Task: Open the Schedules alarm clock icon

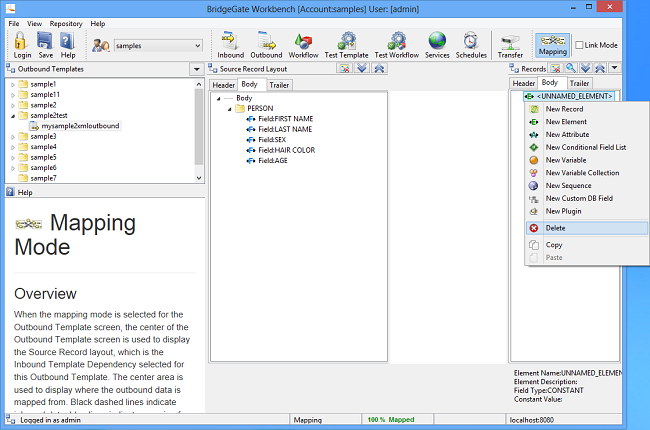Action: 471,41
